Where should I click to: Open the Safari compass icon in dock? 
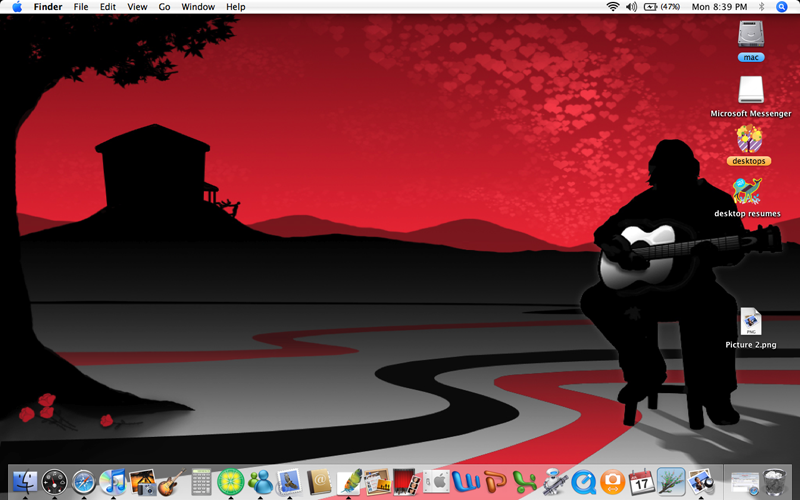(84, 482)
